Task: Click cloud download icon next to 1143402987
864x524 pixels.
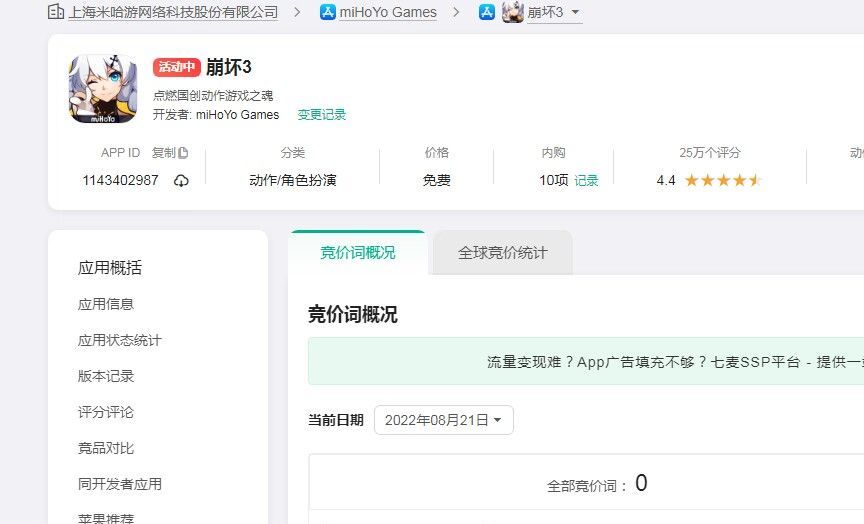Action: [181, 181]
